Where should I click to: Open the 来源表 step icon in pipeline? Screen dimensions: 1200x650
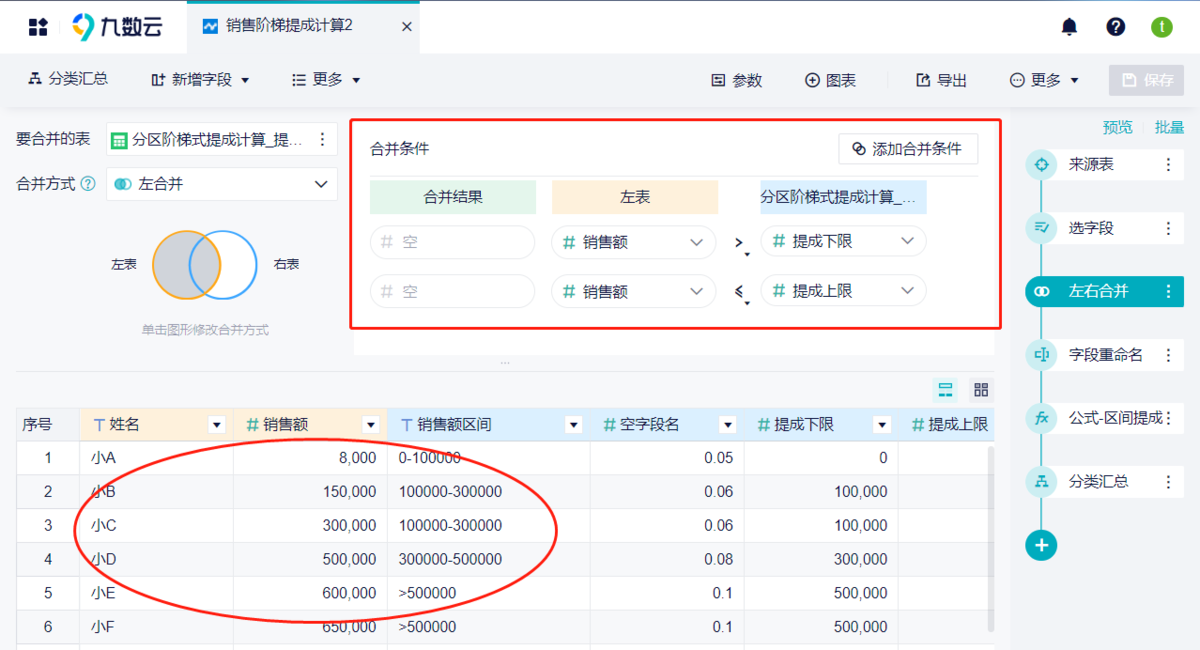point(1040,164)
